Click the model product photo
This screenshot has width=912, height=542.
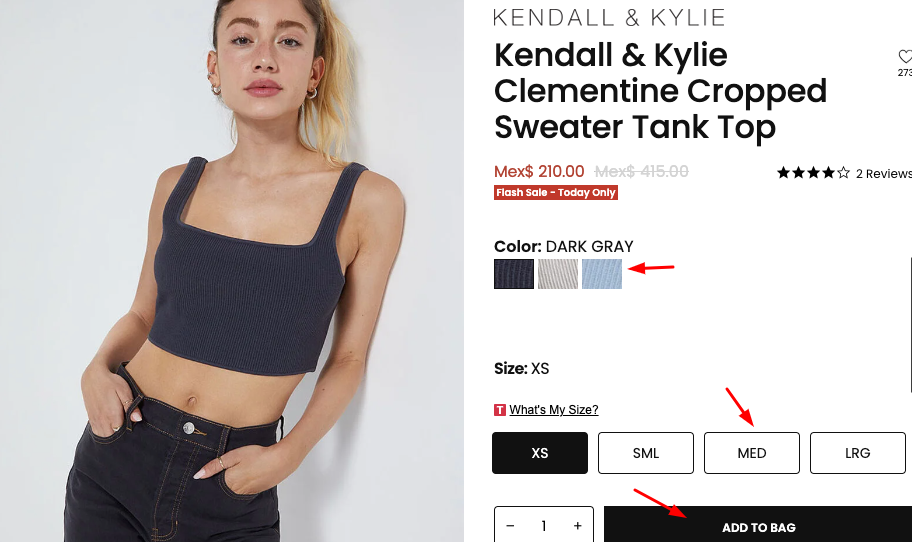pyautogui.click(x=232, y=271)
